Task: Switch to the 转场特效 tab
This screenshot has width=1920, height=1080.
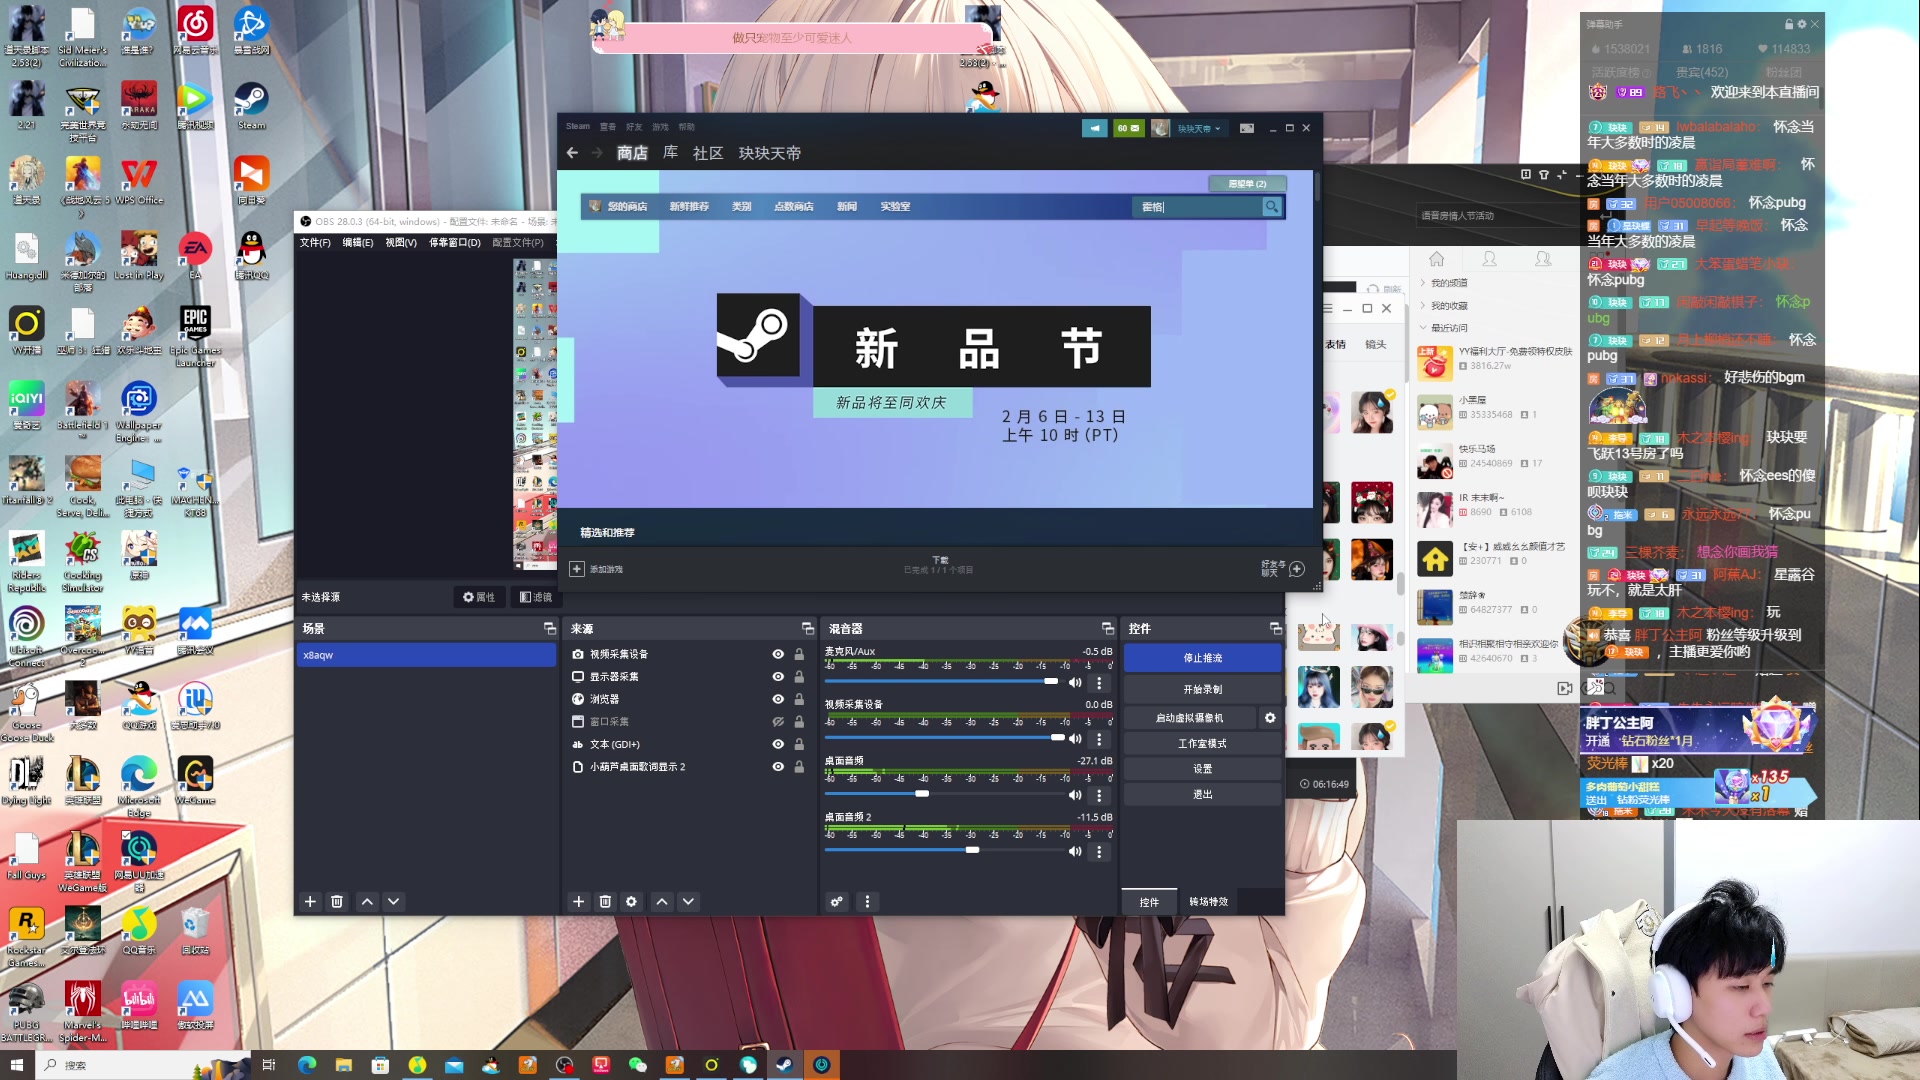Action: (1208, 902)
